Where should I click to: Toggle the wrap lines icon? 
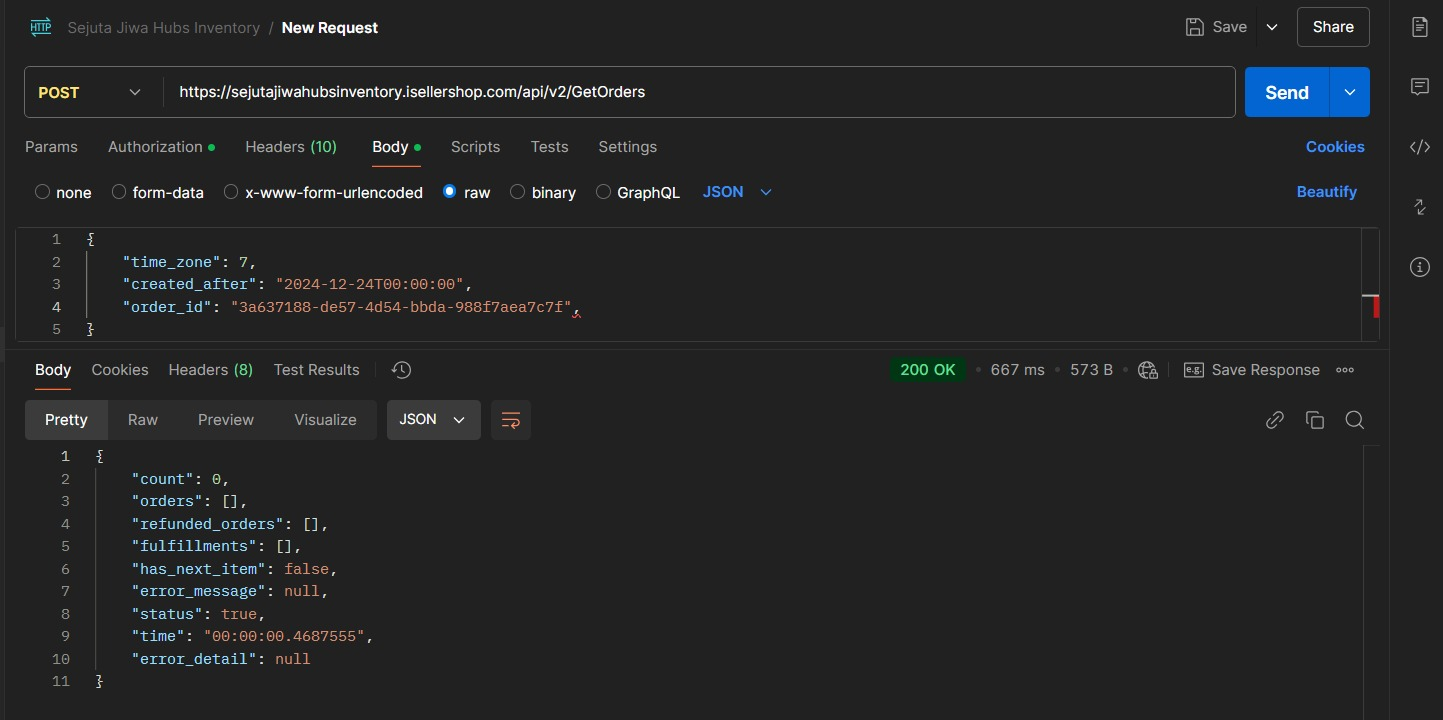(510, 420)
